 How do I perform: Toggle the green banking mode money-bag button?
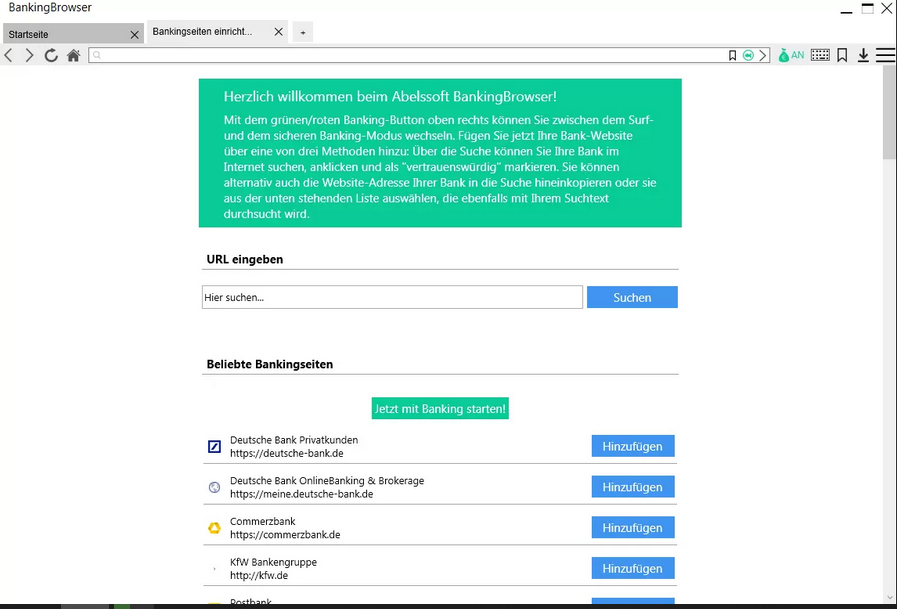[791, 55]
